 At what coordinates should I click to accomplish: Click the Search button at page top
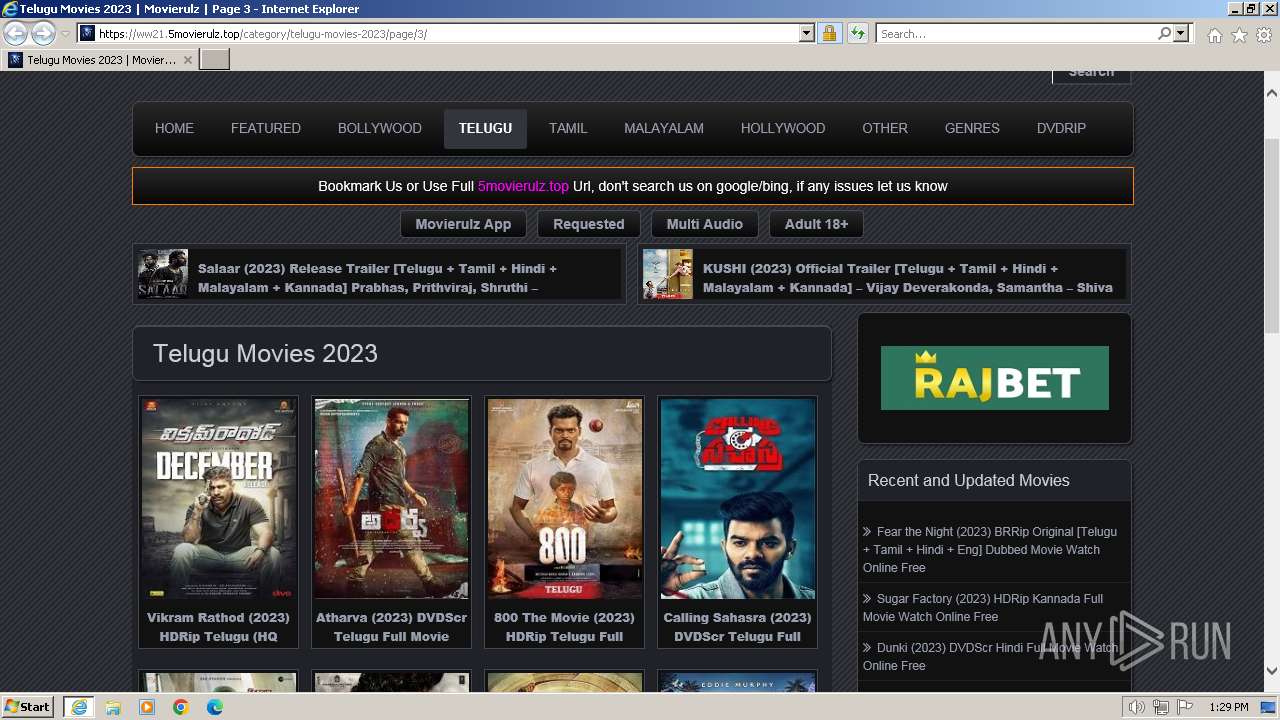point(1091,74)
